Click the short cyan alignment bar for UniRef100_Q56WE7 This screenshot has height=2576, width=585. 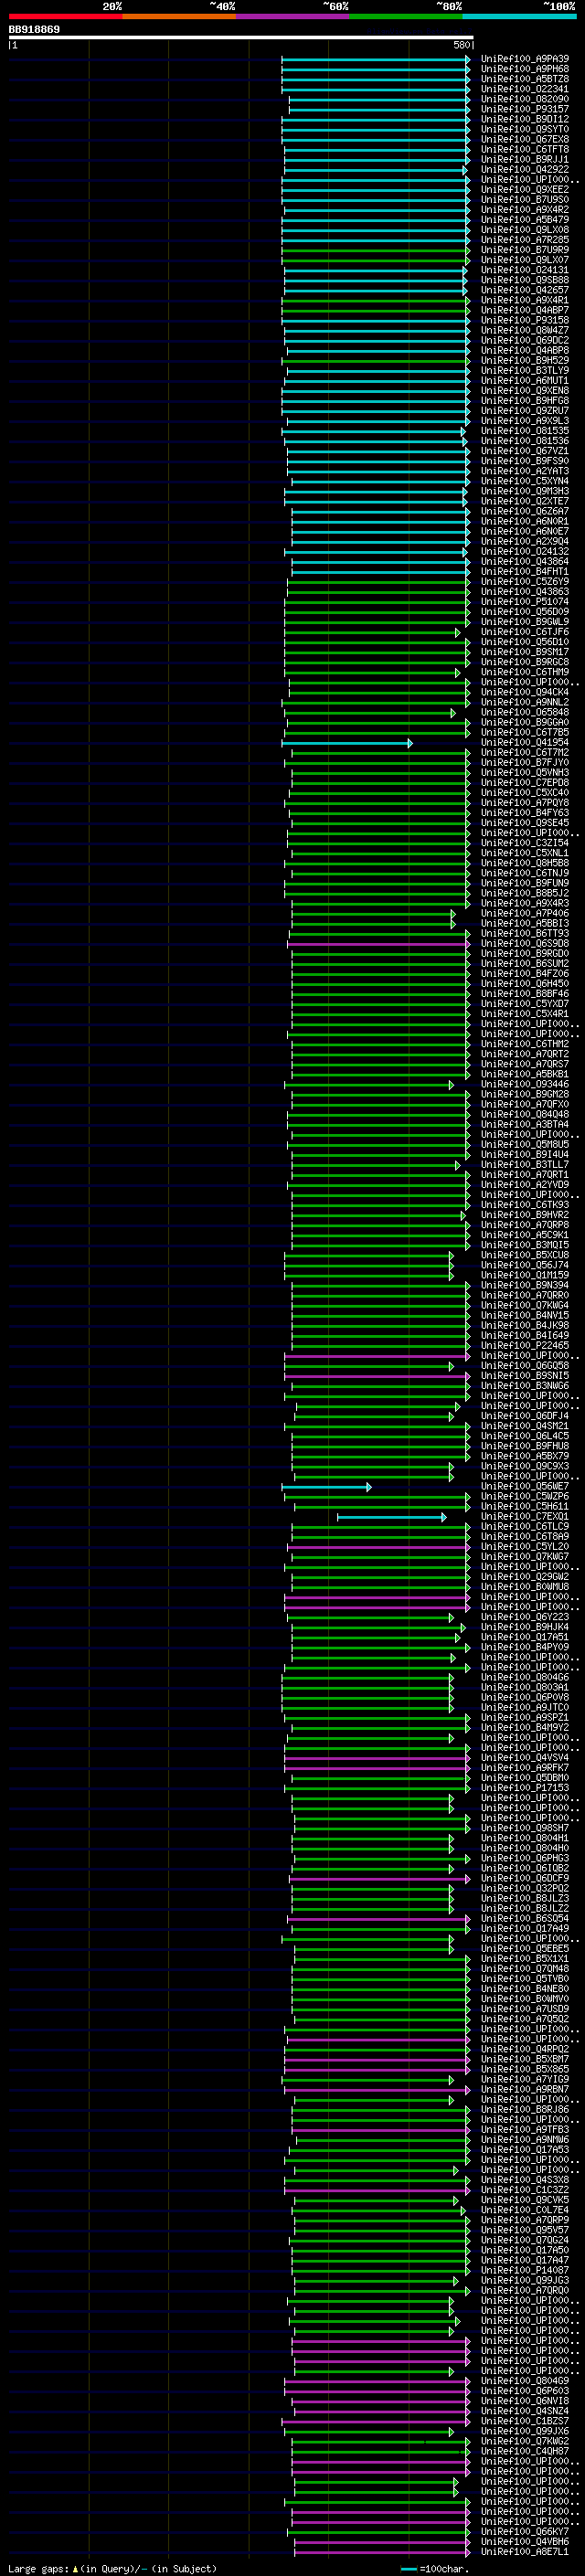[x=326, y=1487]
